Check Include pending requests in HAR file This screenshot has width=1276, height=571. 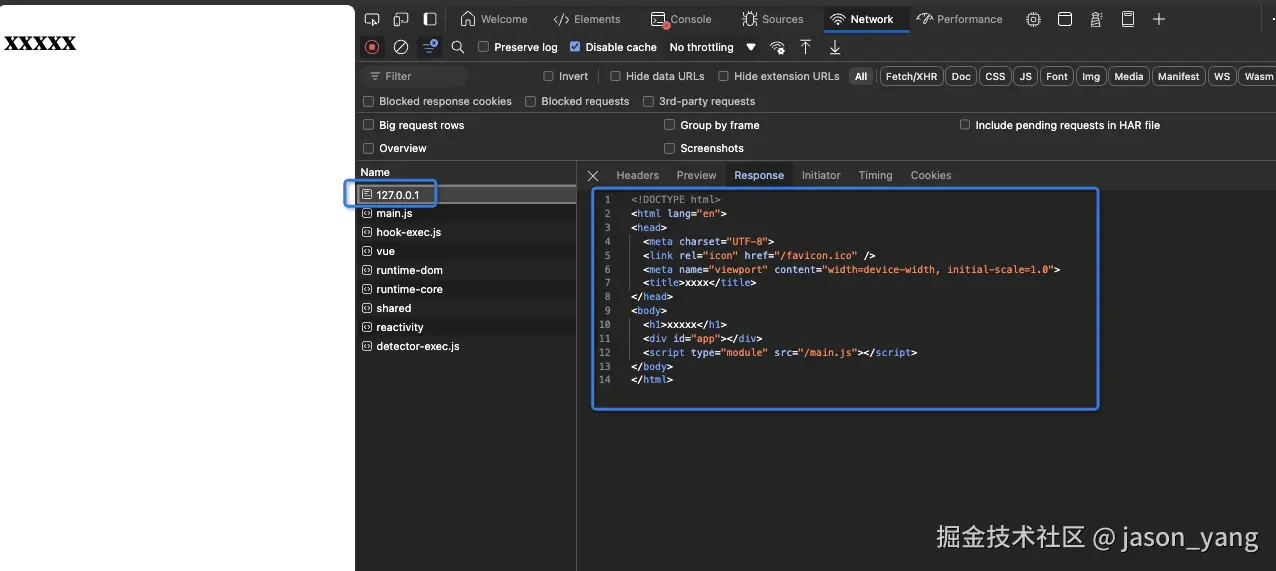coord(964,125)
